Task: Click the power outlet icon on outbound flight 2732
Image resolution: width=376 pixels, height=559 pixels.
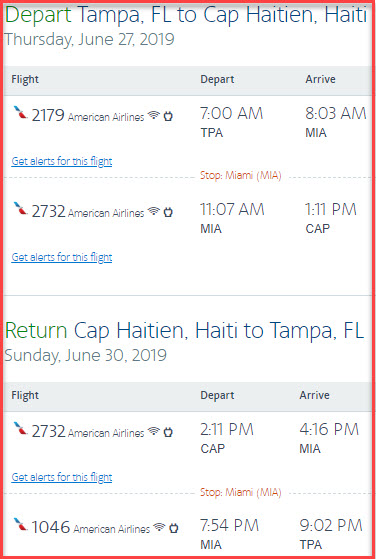Action: pyautogui.click(x=168, y=212)
